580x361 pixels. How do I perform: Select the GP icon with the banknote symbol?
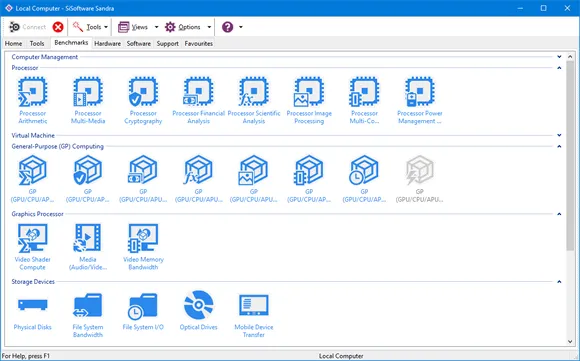coord(143,179)
